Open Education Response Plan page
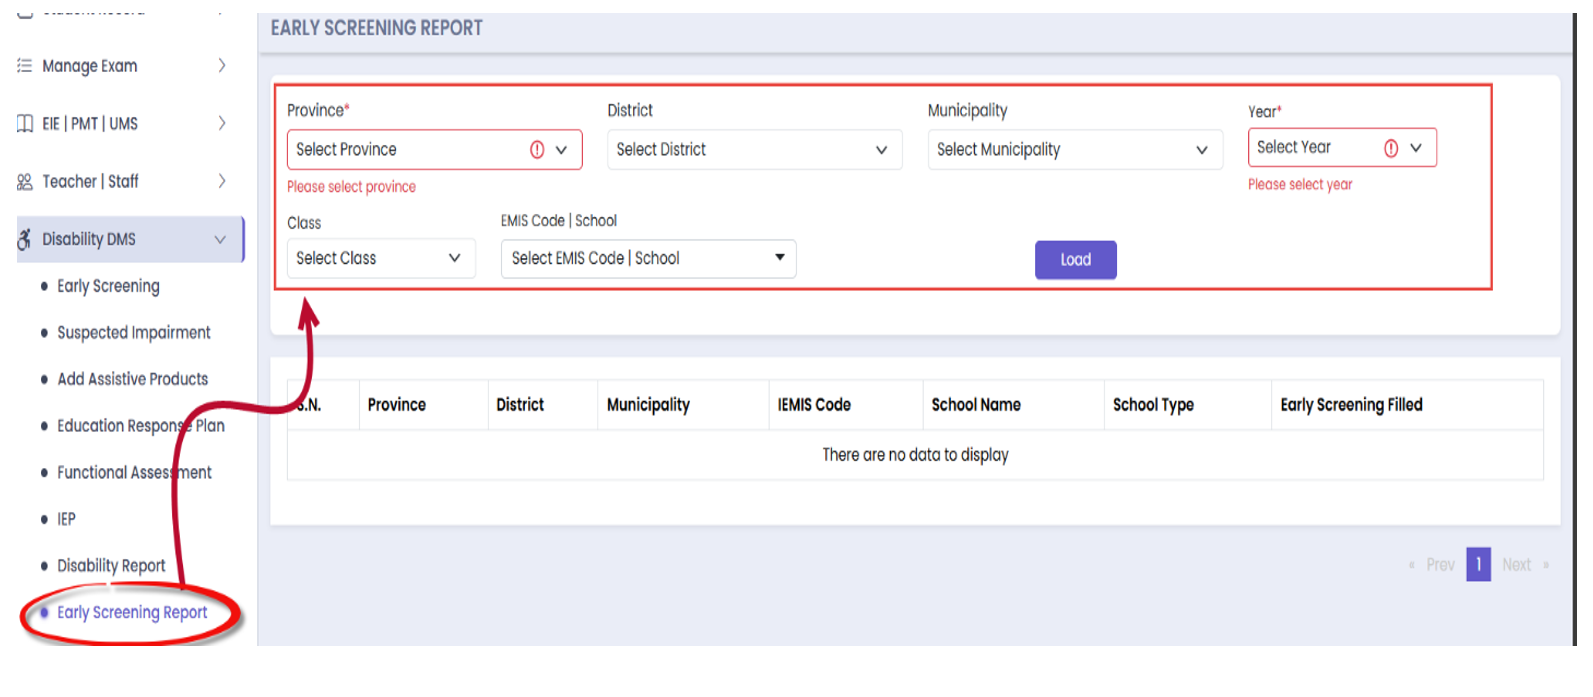1593x697 pixels. 141,426
